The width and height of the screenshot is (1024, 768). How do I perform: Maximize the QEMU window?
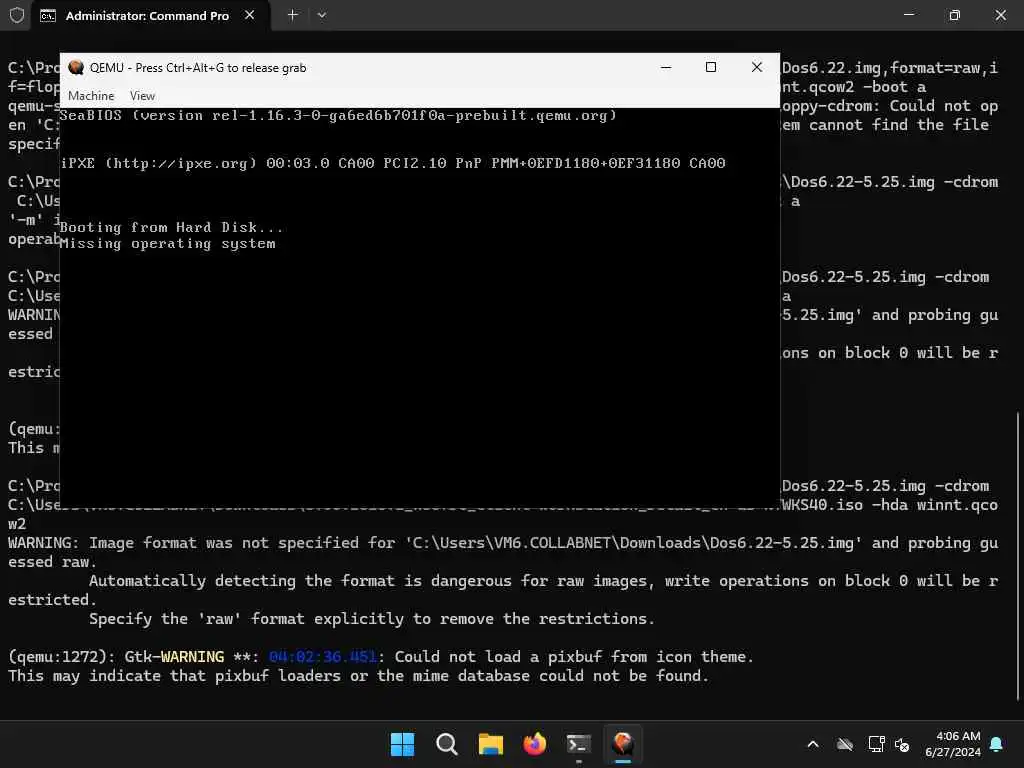711,67
